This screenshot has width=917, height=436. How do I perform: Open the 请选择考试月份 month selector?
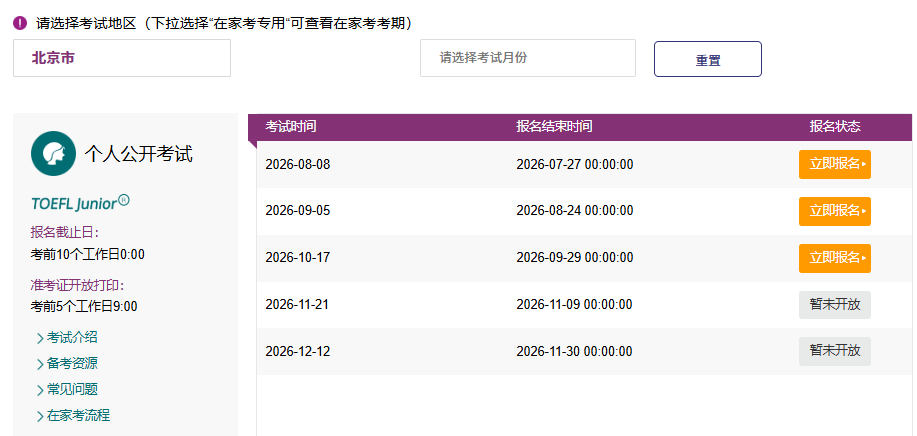click(x=528, y=58)
